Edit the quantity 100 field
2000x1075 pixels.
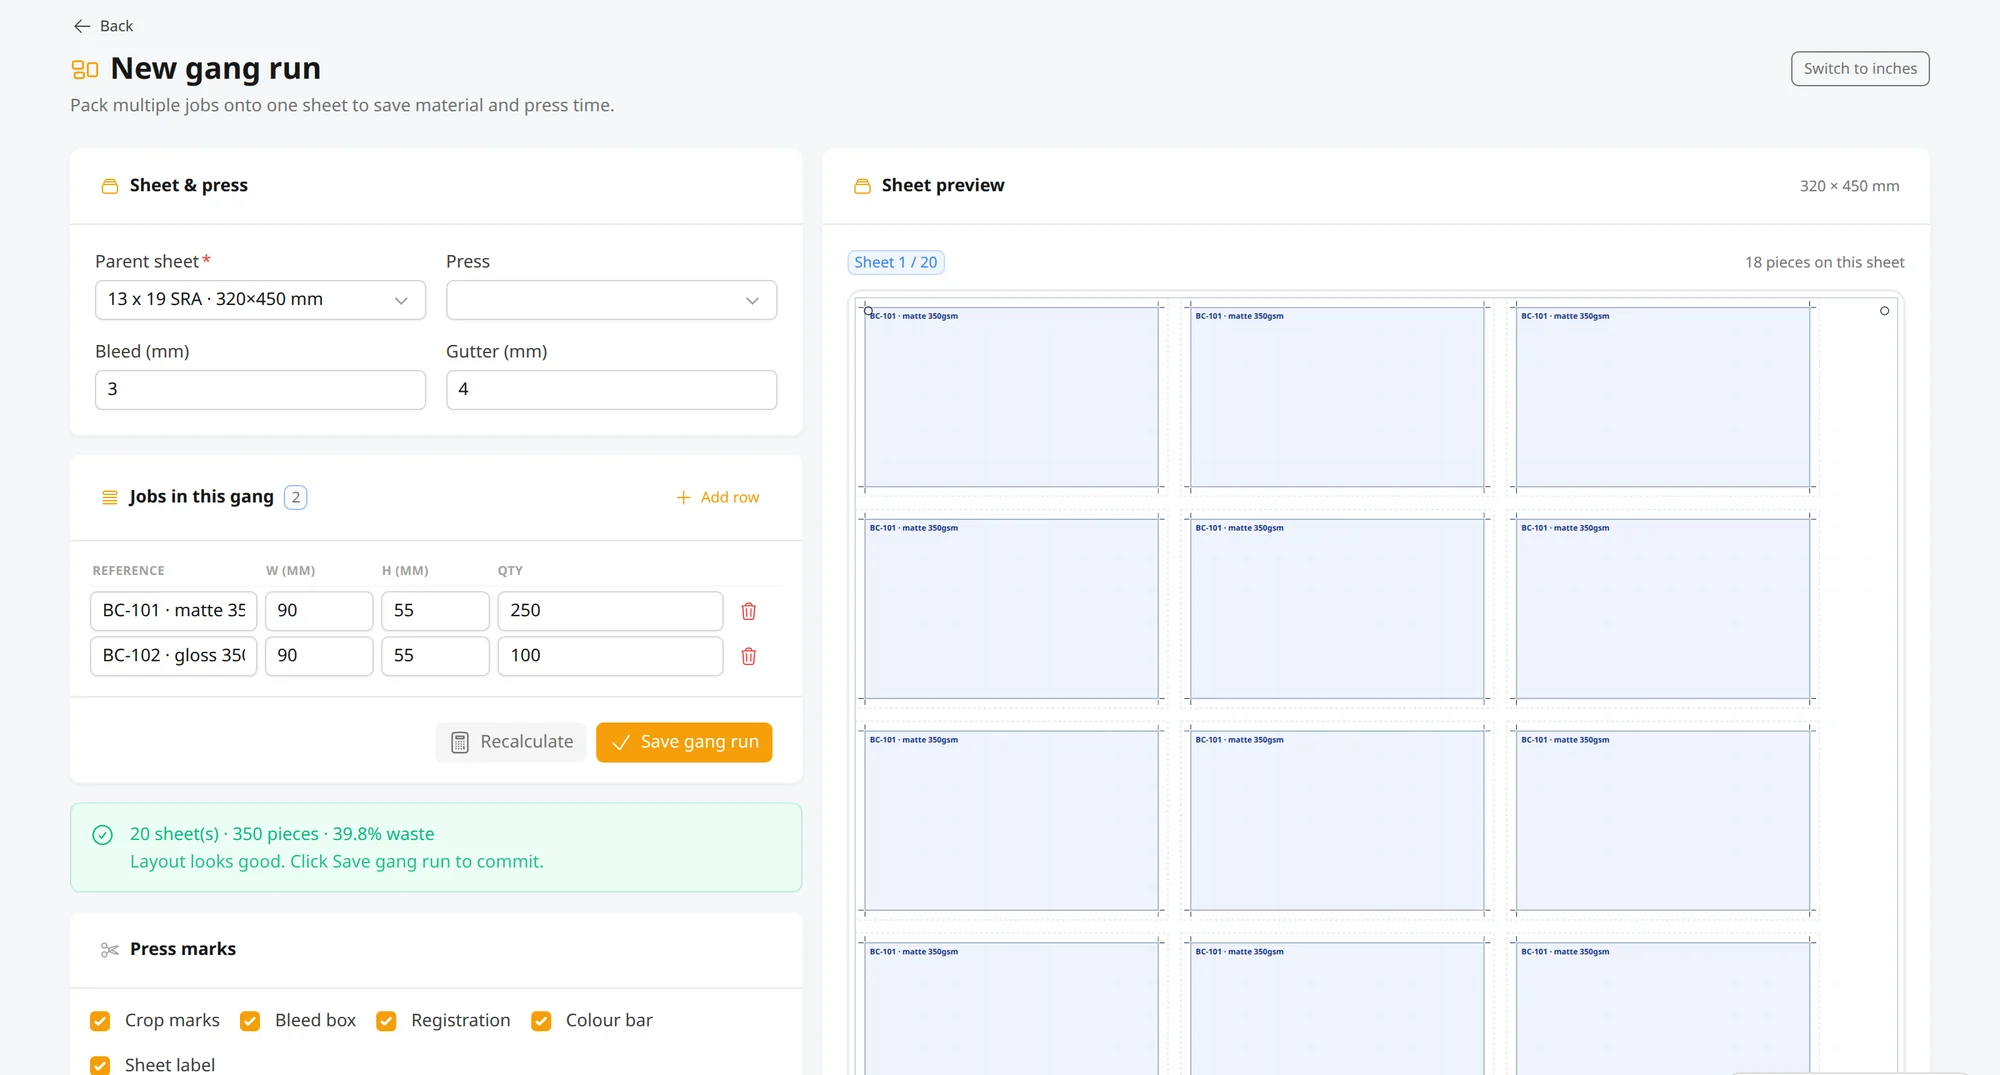coord(610,656)
